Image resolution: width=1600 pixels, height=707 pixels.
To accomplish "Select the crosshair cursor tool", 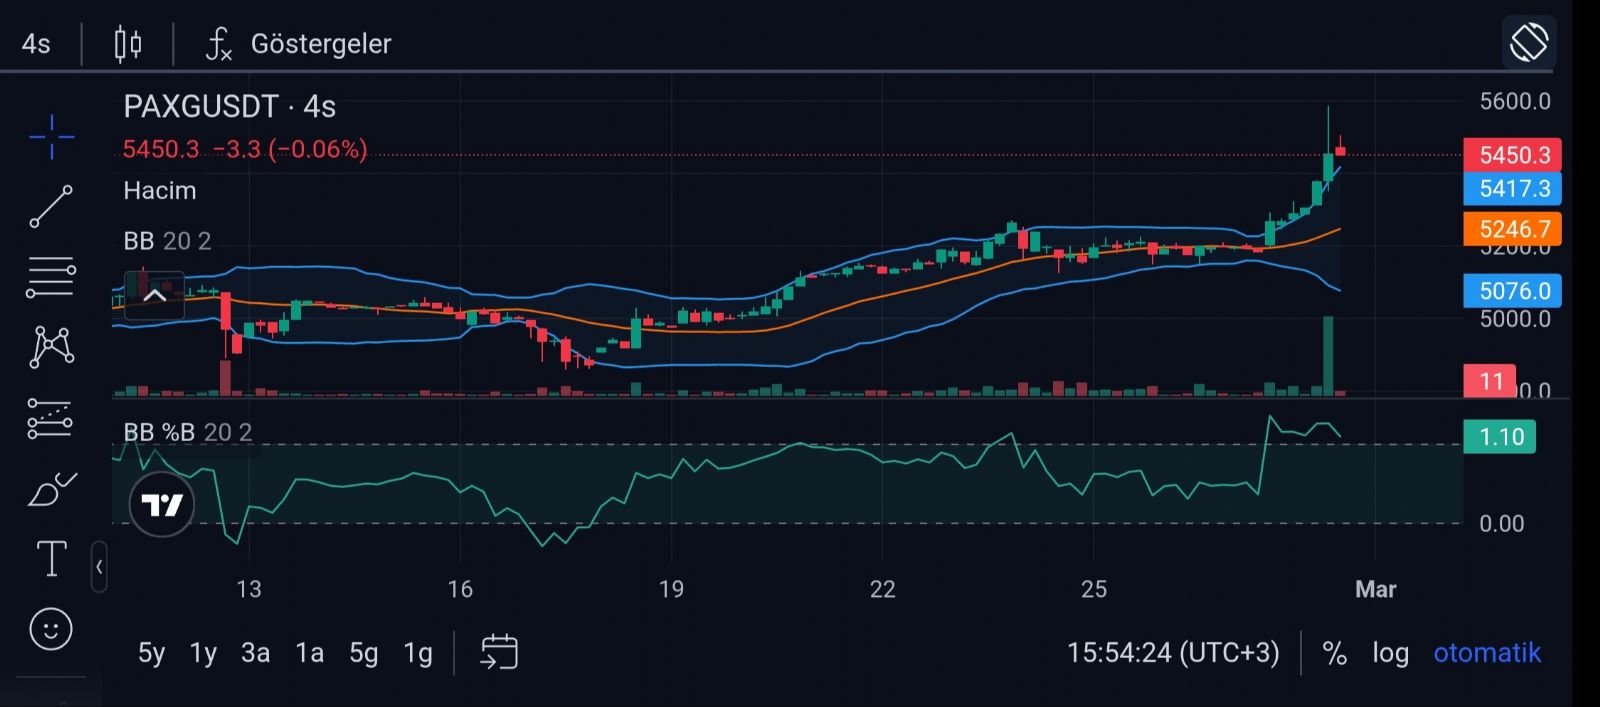I will click(x=51, y=137).
